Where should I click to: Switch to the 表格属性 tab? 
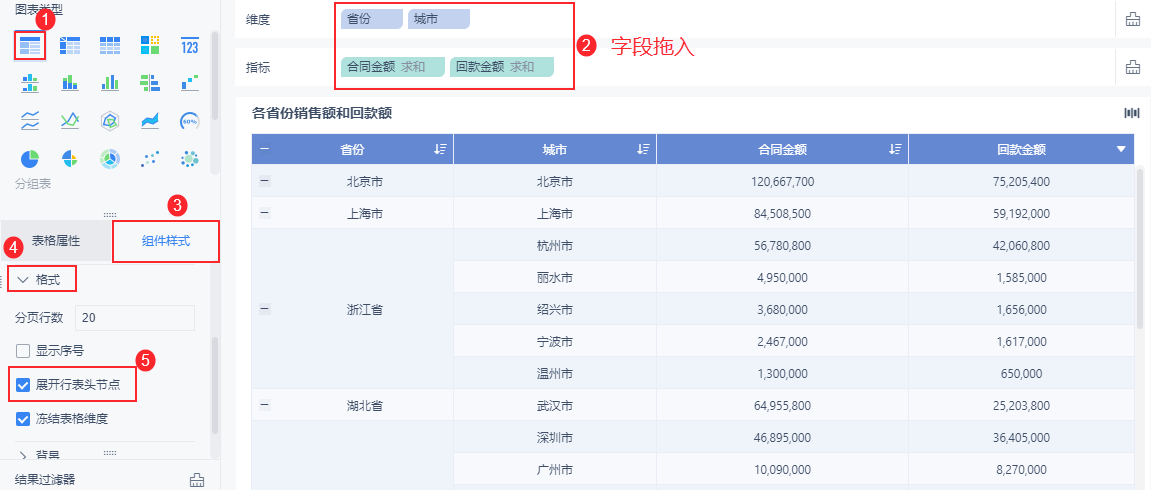click(x=56, y=241)
